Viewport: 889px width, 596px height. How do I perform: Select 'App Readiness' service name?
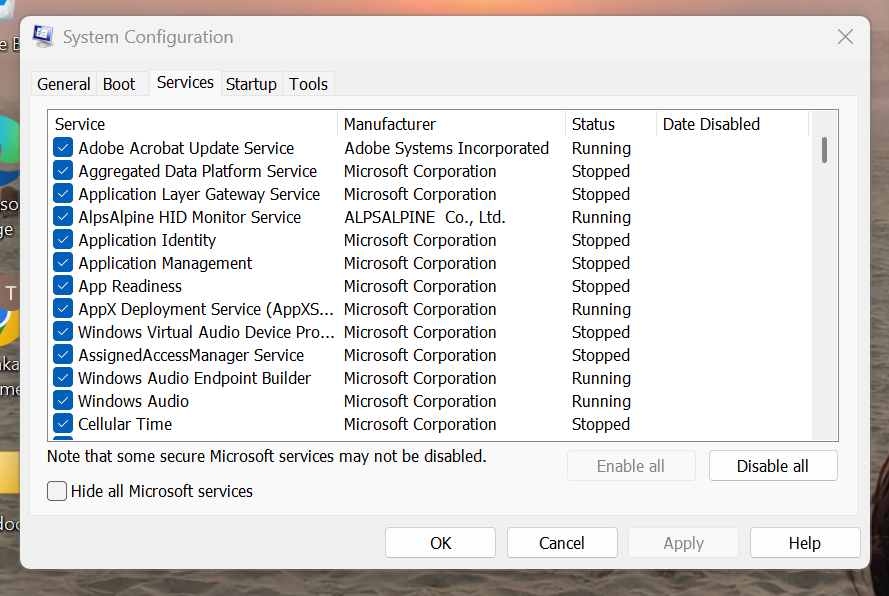130,286
